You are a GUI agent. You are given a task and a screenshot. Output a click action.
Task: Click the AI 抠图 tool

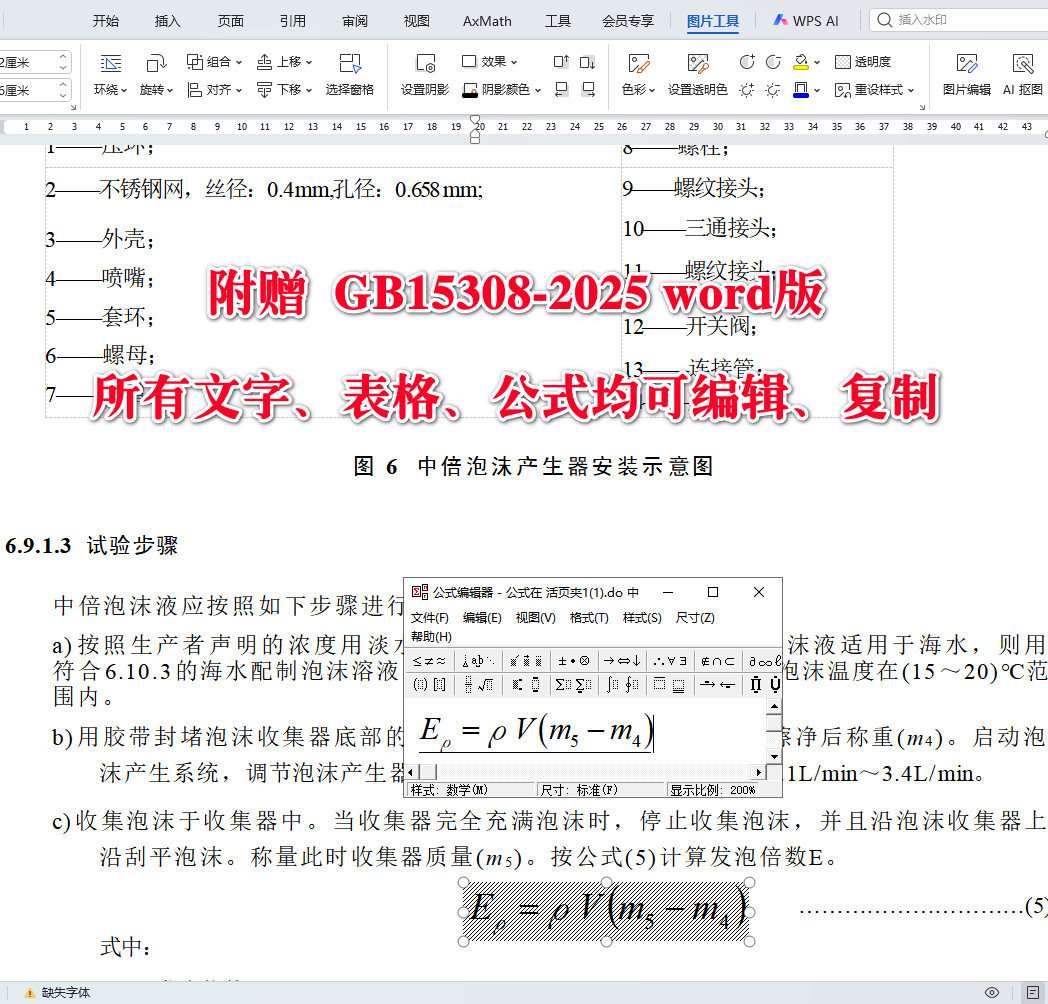[x=1022, y=75]
